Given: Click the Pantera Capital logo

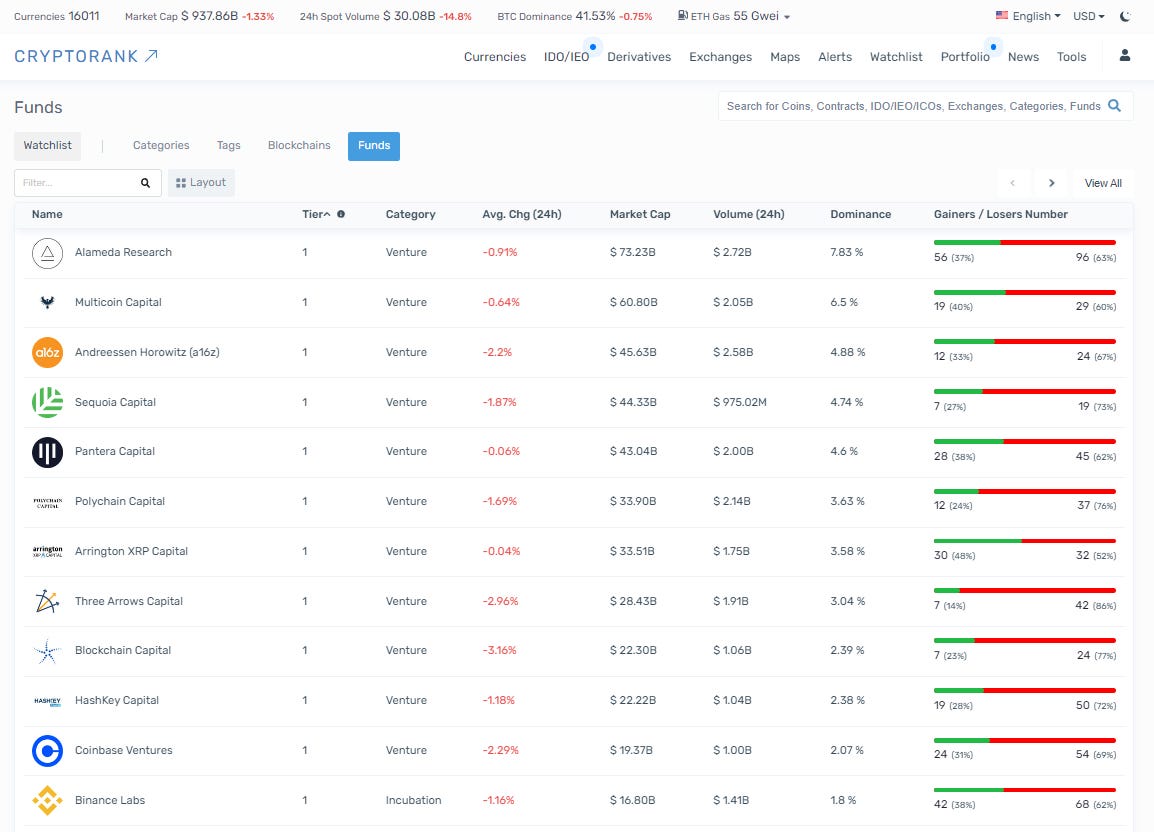Looking at the screenshot, I should click(47, 451).
